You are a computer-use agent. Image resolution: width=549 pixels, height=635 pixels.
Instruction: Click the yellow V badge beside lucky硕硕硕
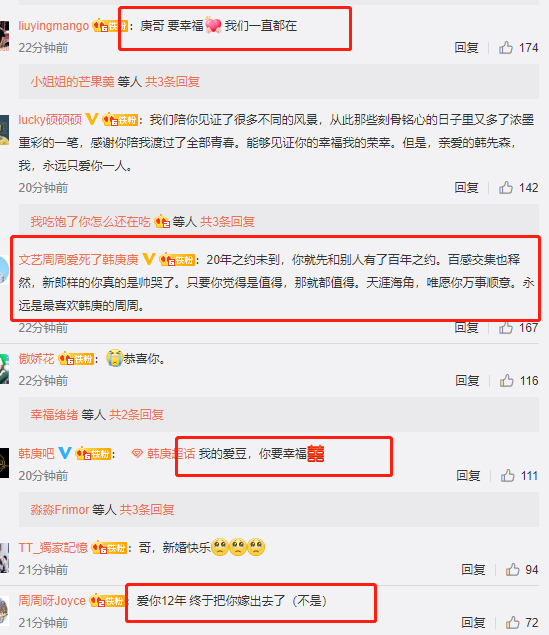(x=92, y=119)
